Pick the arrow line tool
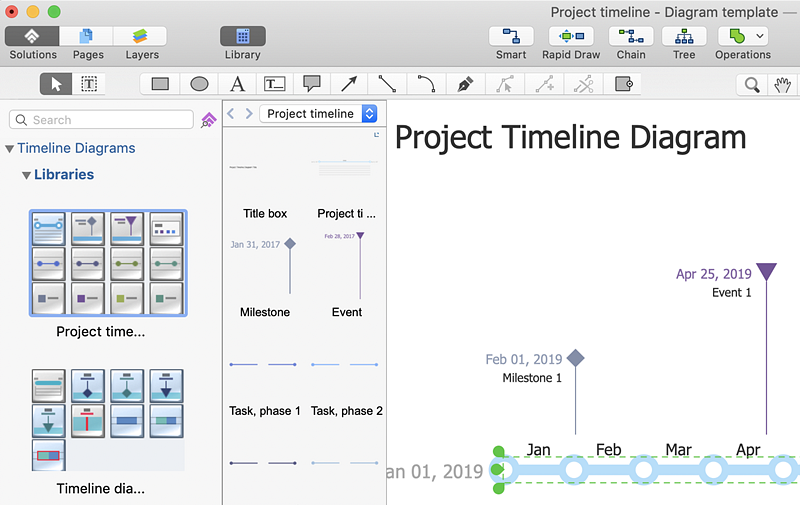 tap(349, 84)
